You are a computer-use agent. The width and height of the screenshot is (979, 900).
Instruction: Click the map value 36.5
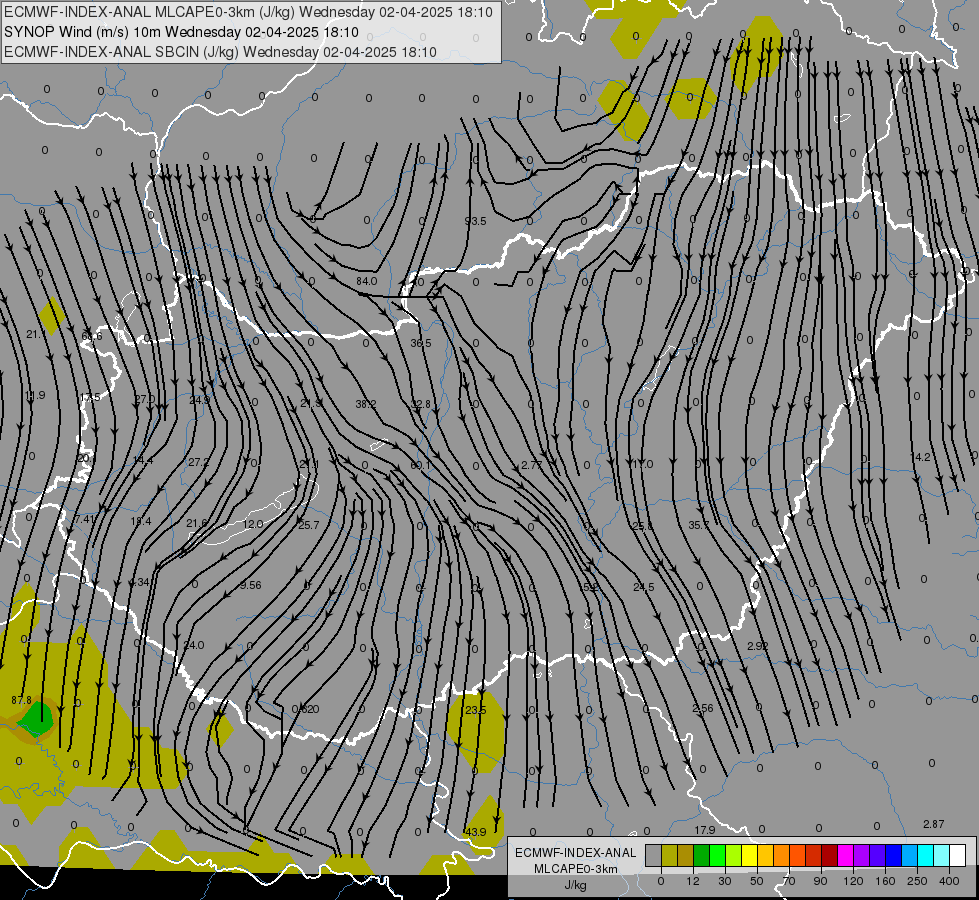(x=421, y=343)
